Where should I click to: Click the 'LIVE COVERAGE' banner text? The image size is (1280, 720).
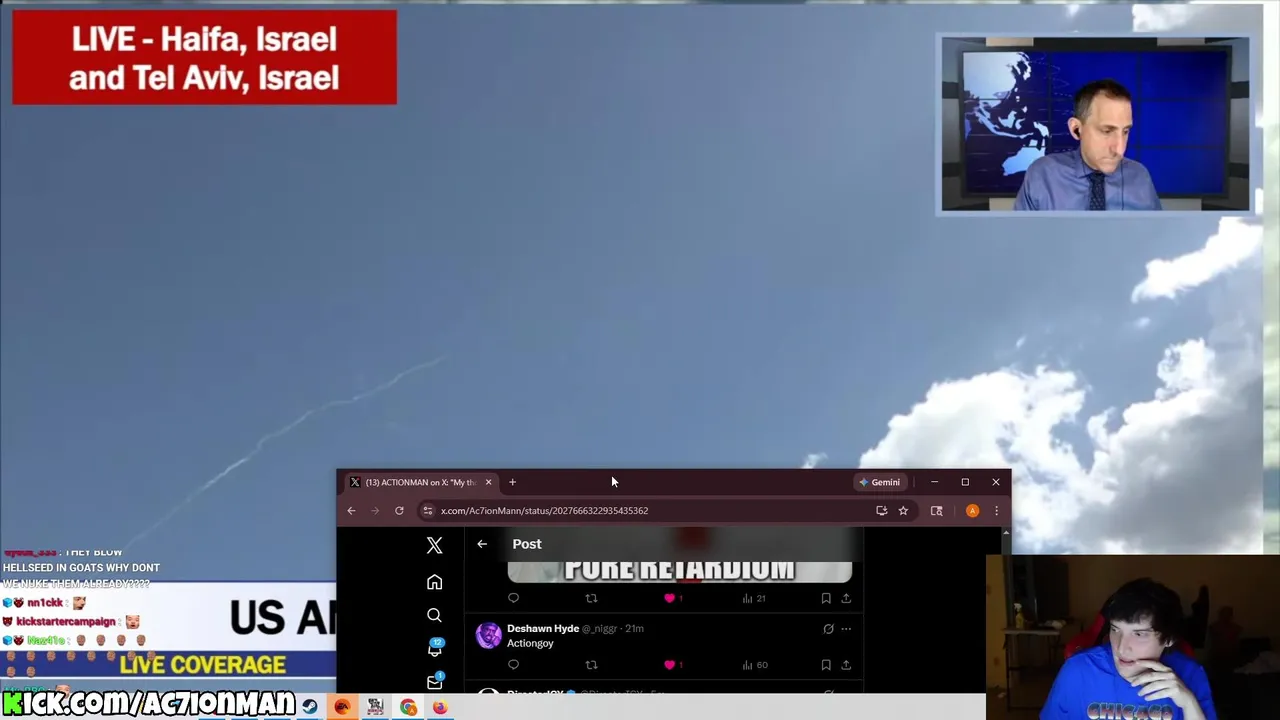pyautogui.click(x=202, y=665)
